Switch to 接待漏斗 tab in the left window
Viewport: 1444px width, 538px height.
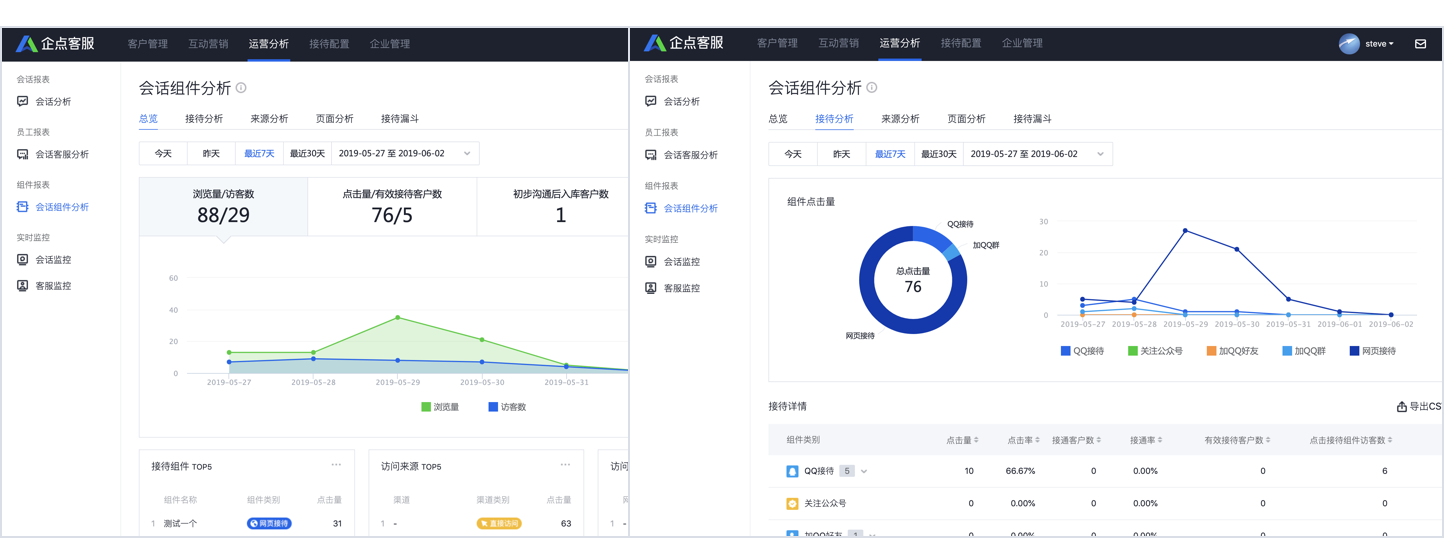(x=400, y=119)
